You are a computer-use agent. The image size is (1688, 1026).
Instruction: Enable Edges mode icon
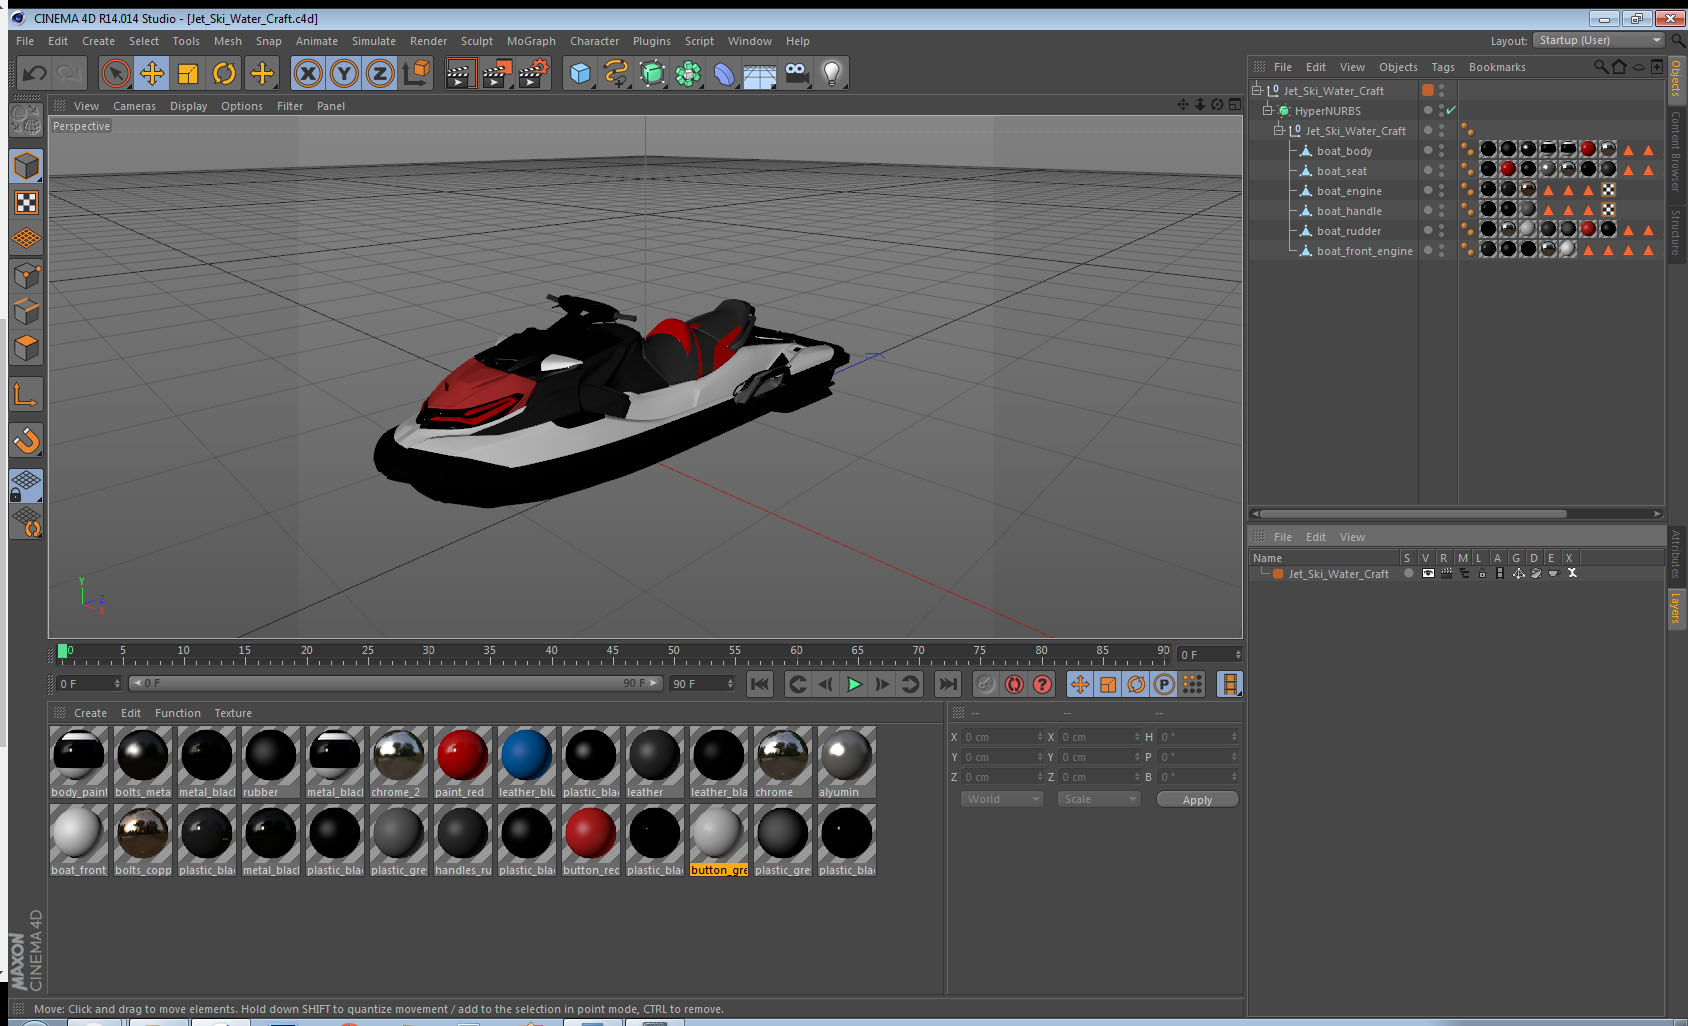26,311
